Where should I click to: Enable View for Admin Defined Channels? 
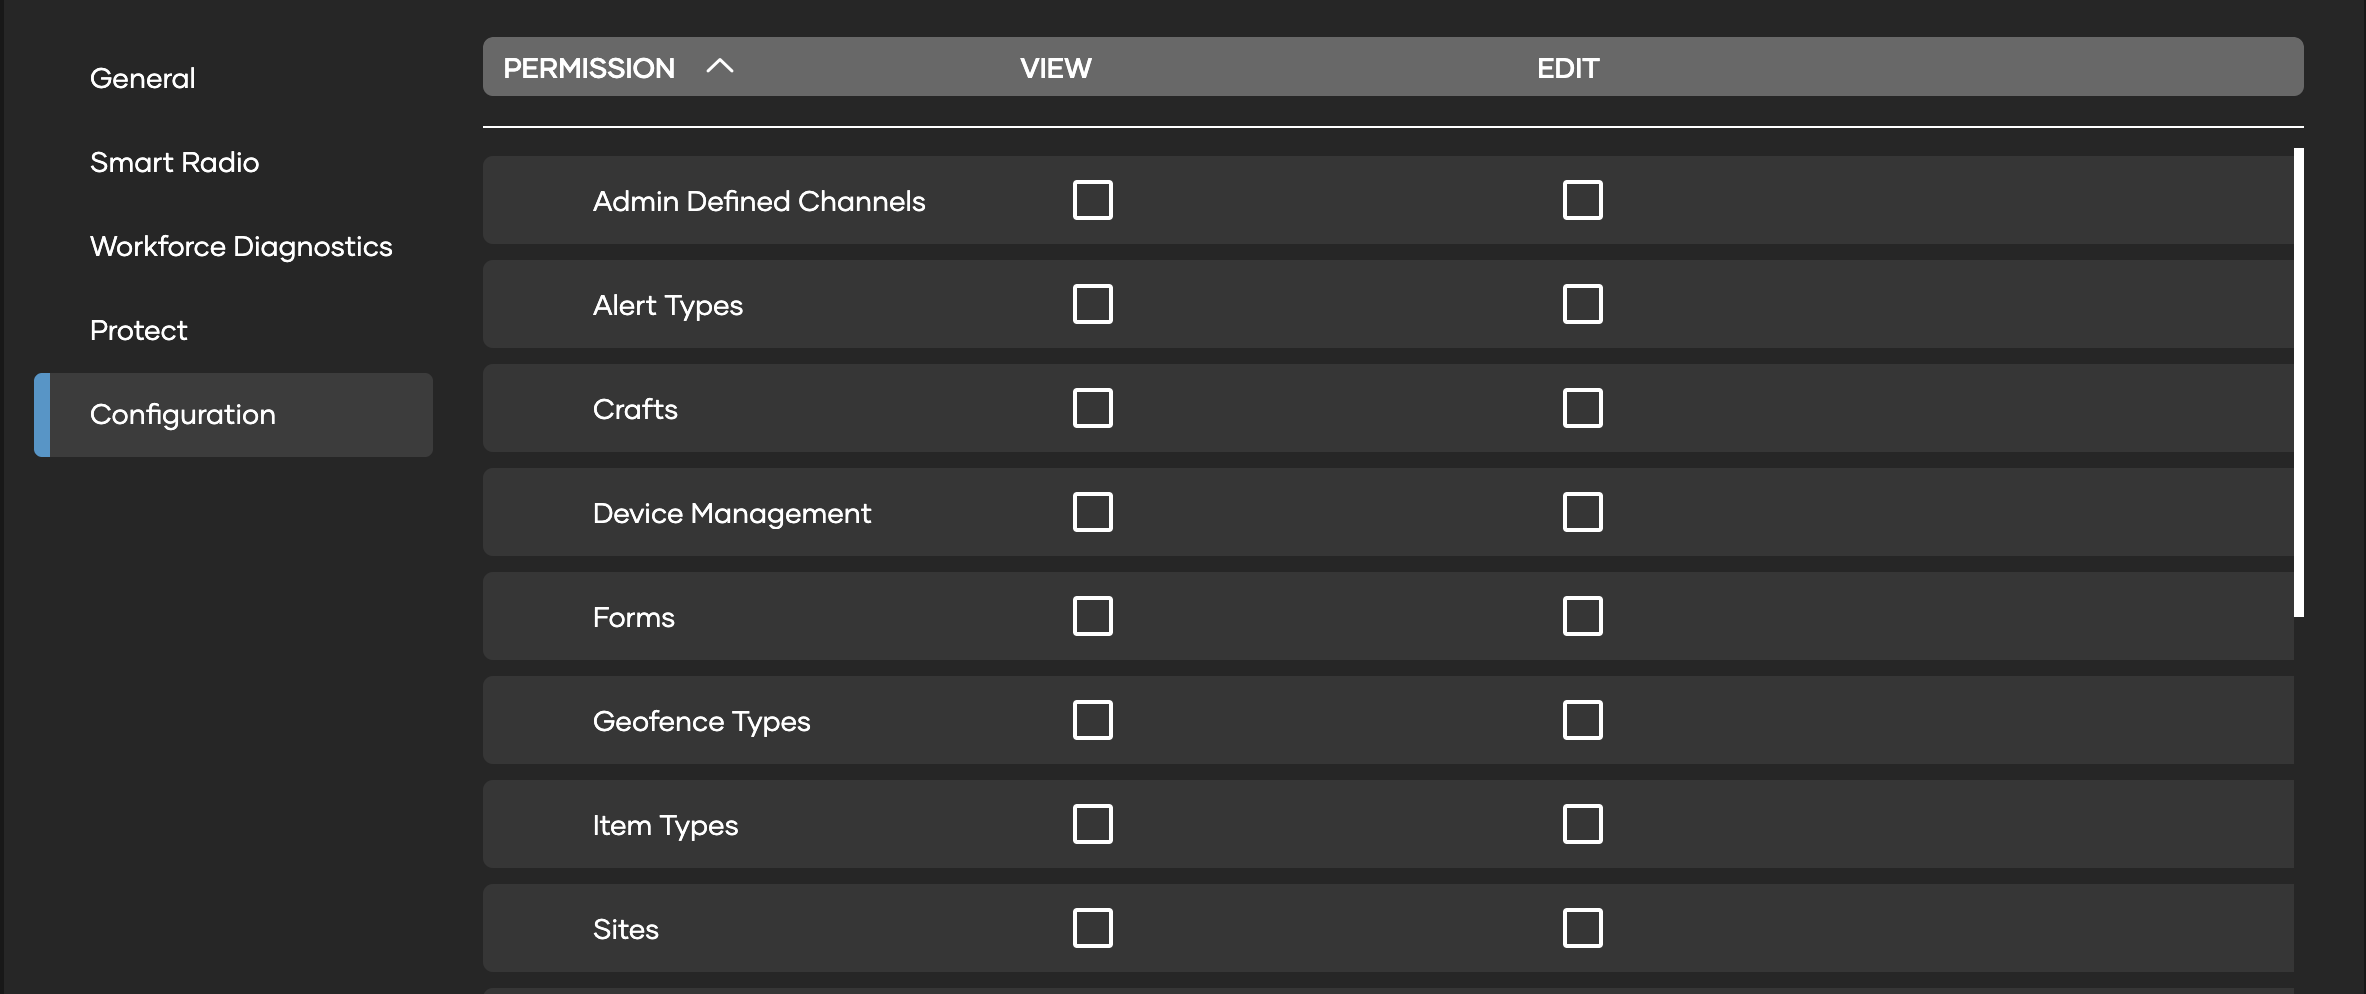point(1092,200)
